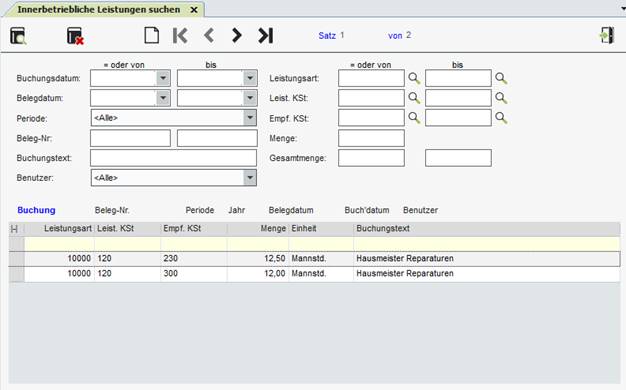Click the exit door icon in toolbar
The image size is (626, 390).
(607, 36)
